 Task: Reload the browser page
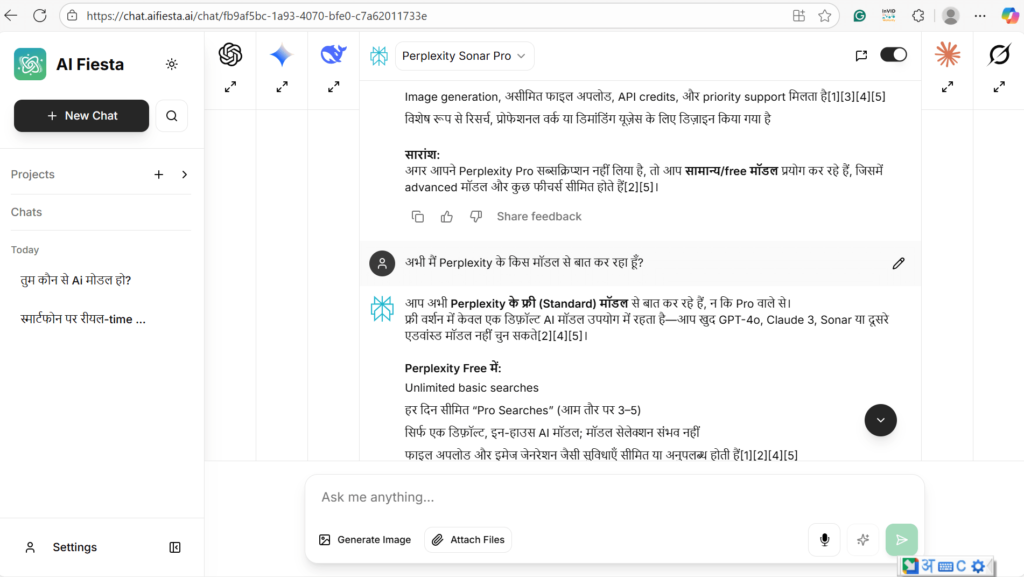40,16
